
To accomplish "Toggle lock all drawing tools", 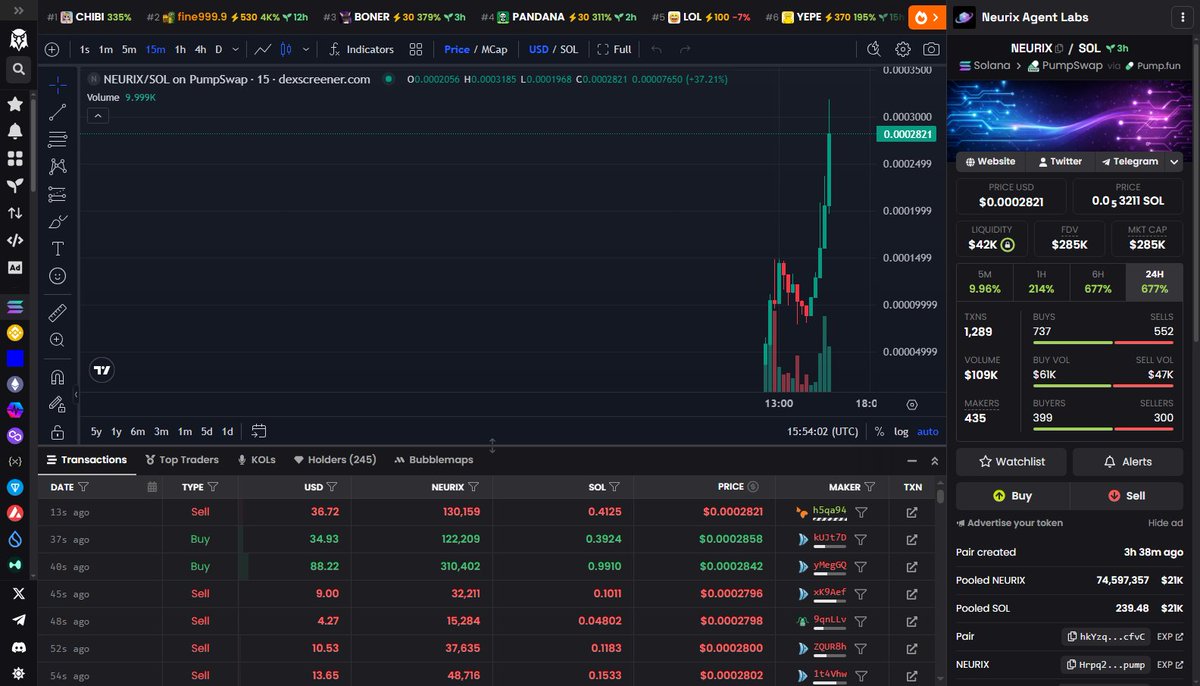I will (x=58, y=432).
